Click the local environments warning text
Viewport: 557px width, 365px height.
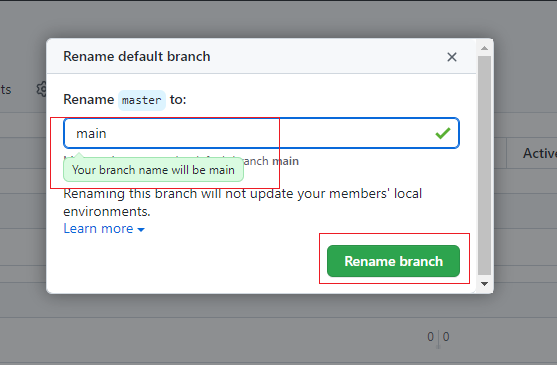(243, 202)
